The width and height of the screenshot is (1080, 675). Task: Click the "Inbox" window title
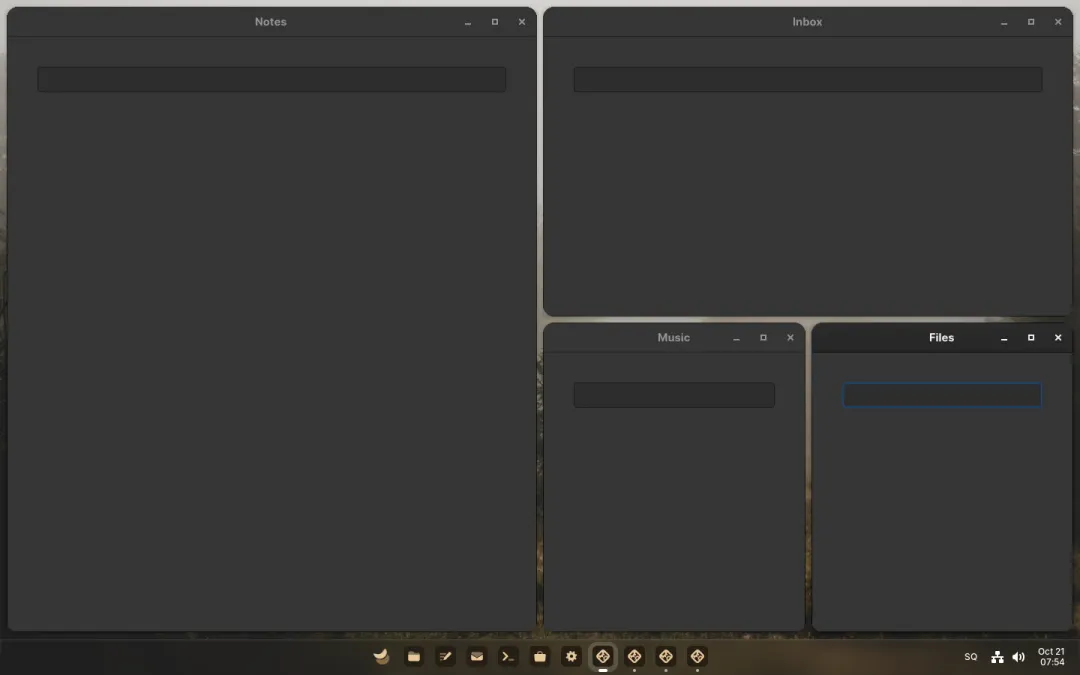[807, 22]
